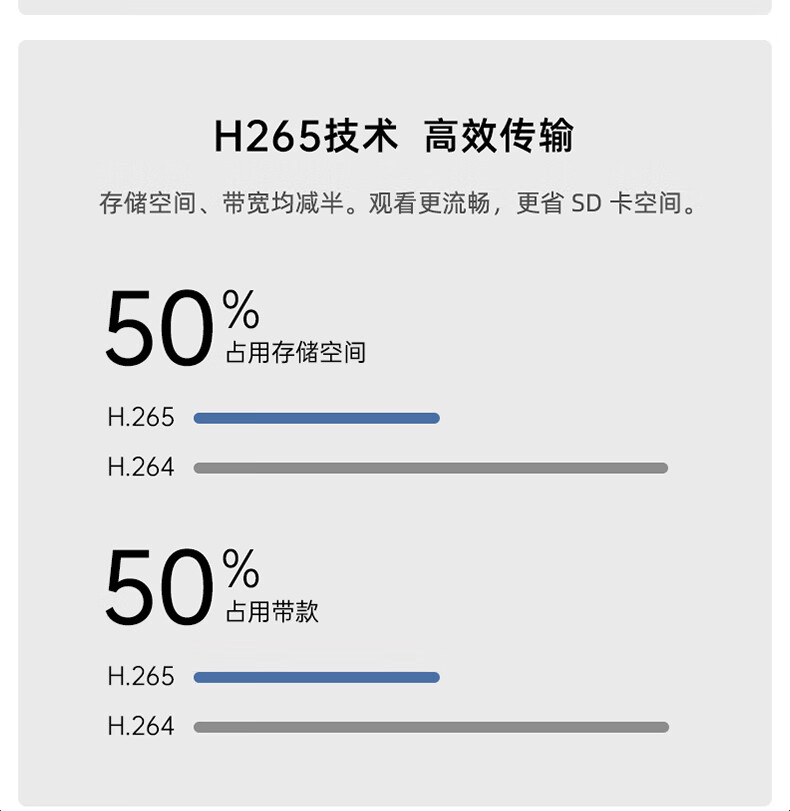Click the 高效传输 title text
Screen dimensions: 790x811
[499, 136]
